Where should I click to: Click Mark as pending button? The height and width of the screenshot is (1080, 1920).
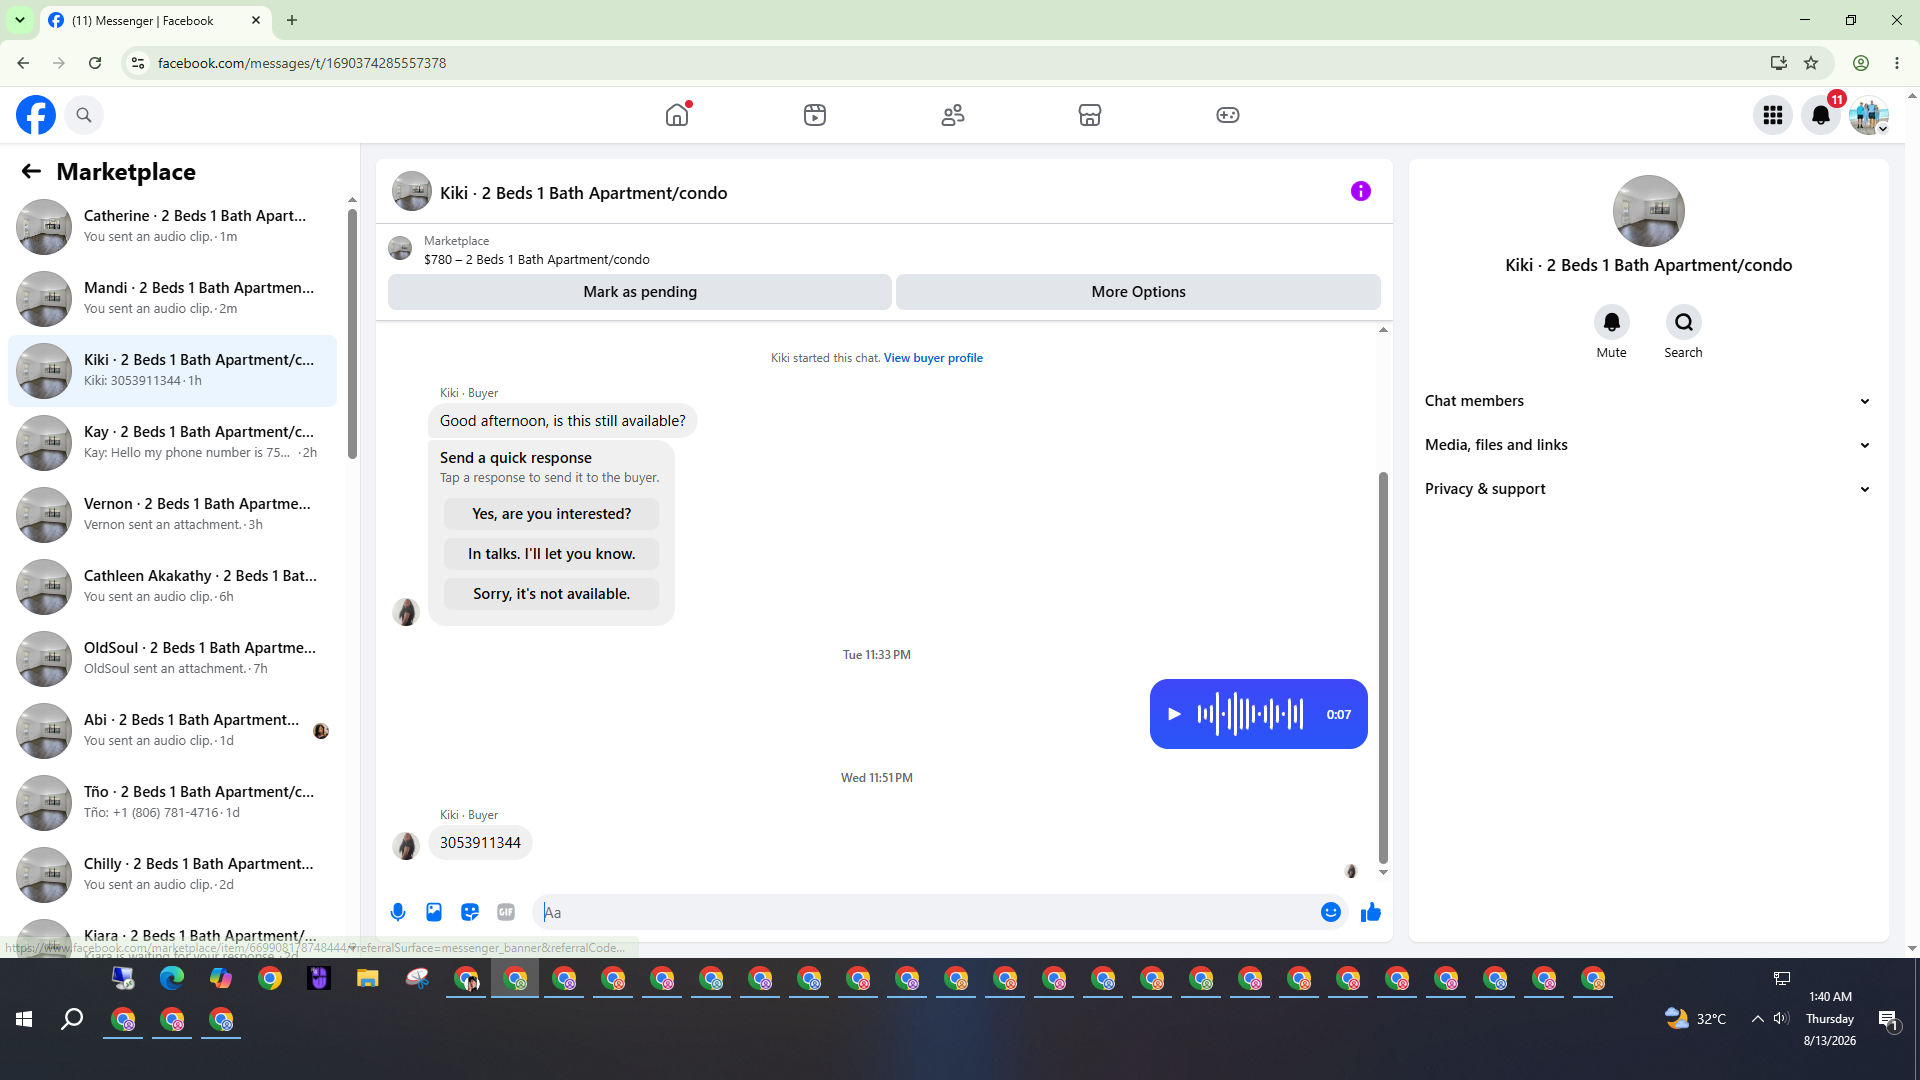(x=640, y=292)
